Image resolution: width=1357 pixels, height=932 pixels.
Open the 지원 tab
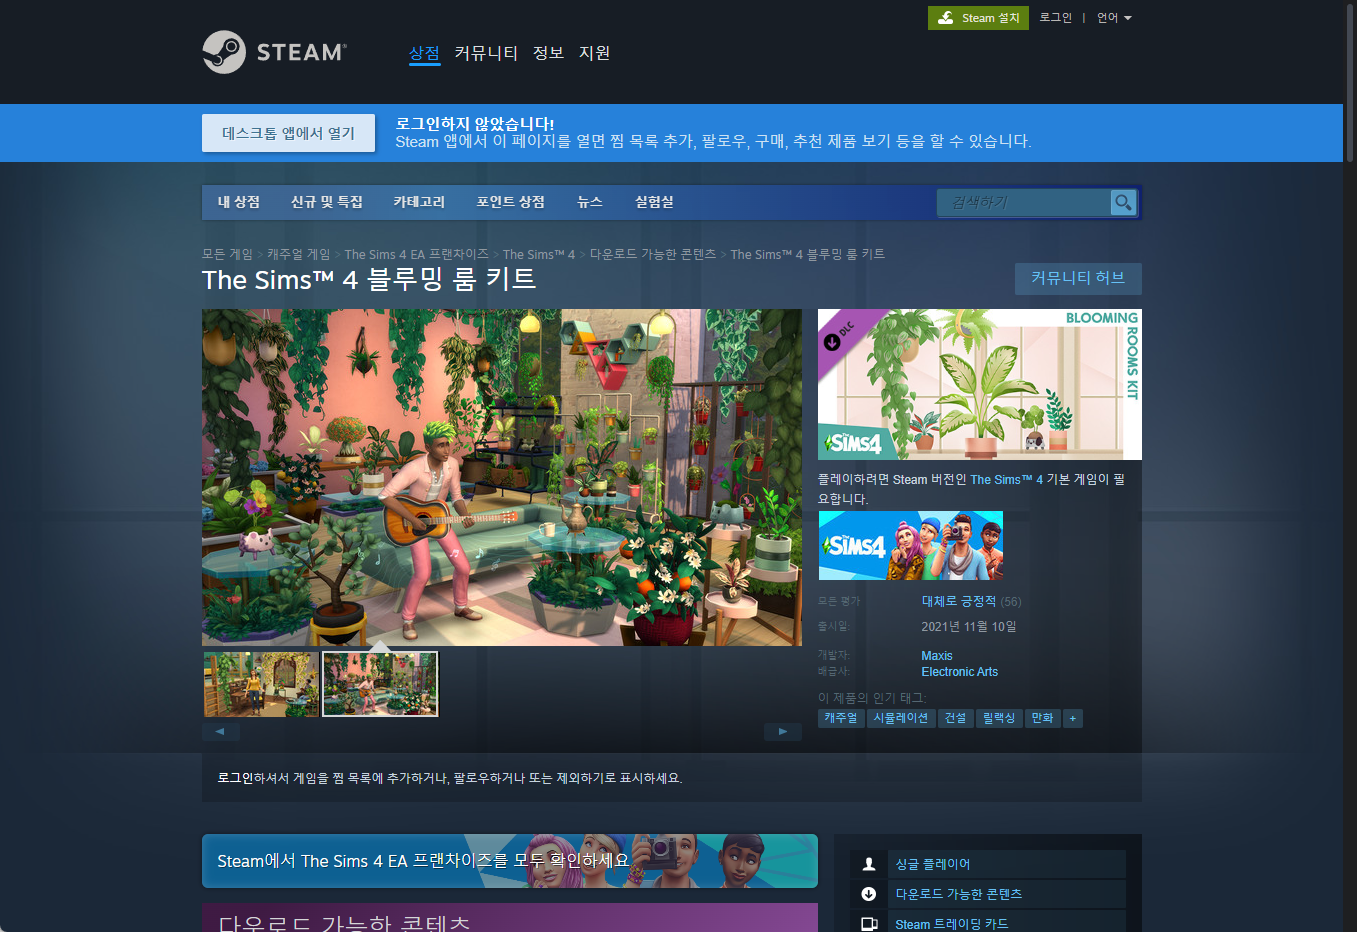594,53
